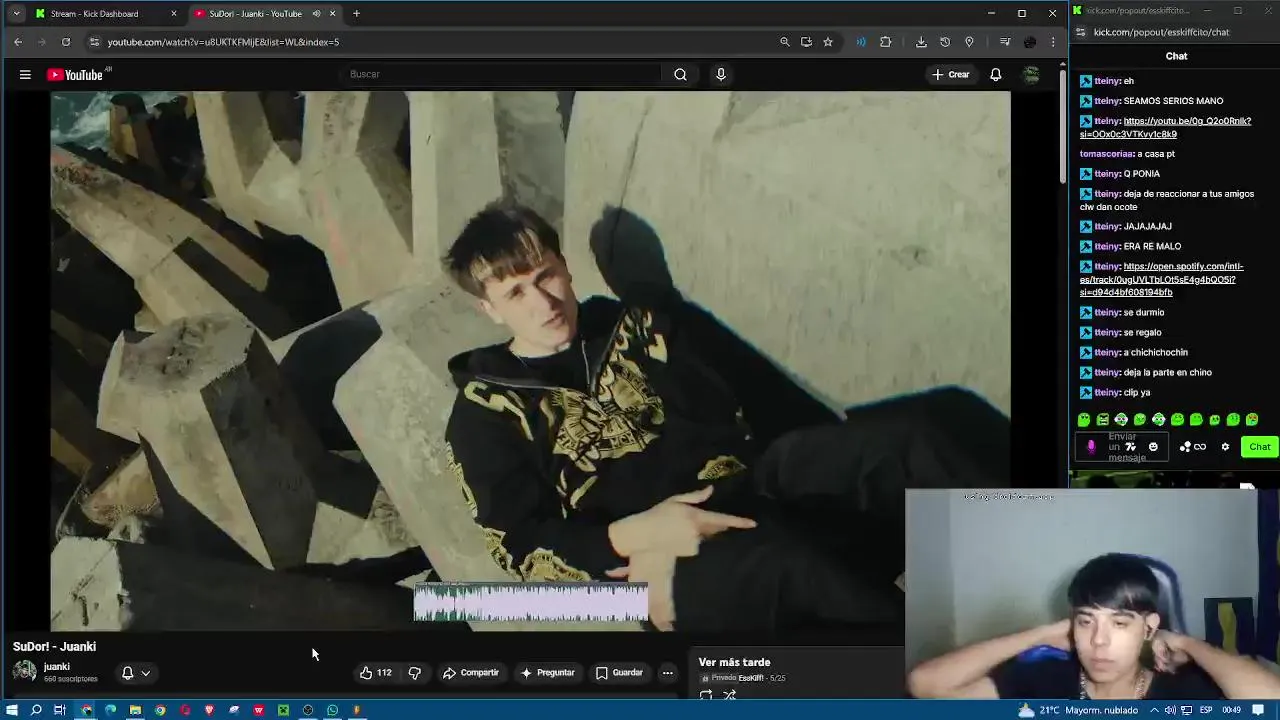Image resolution: width=1280 pixels, height=720 pixels.
Task: Send message with green Chat button
Action: [1259, 447]
